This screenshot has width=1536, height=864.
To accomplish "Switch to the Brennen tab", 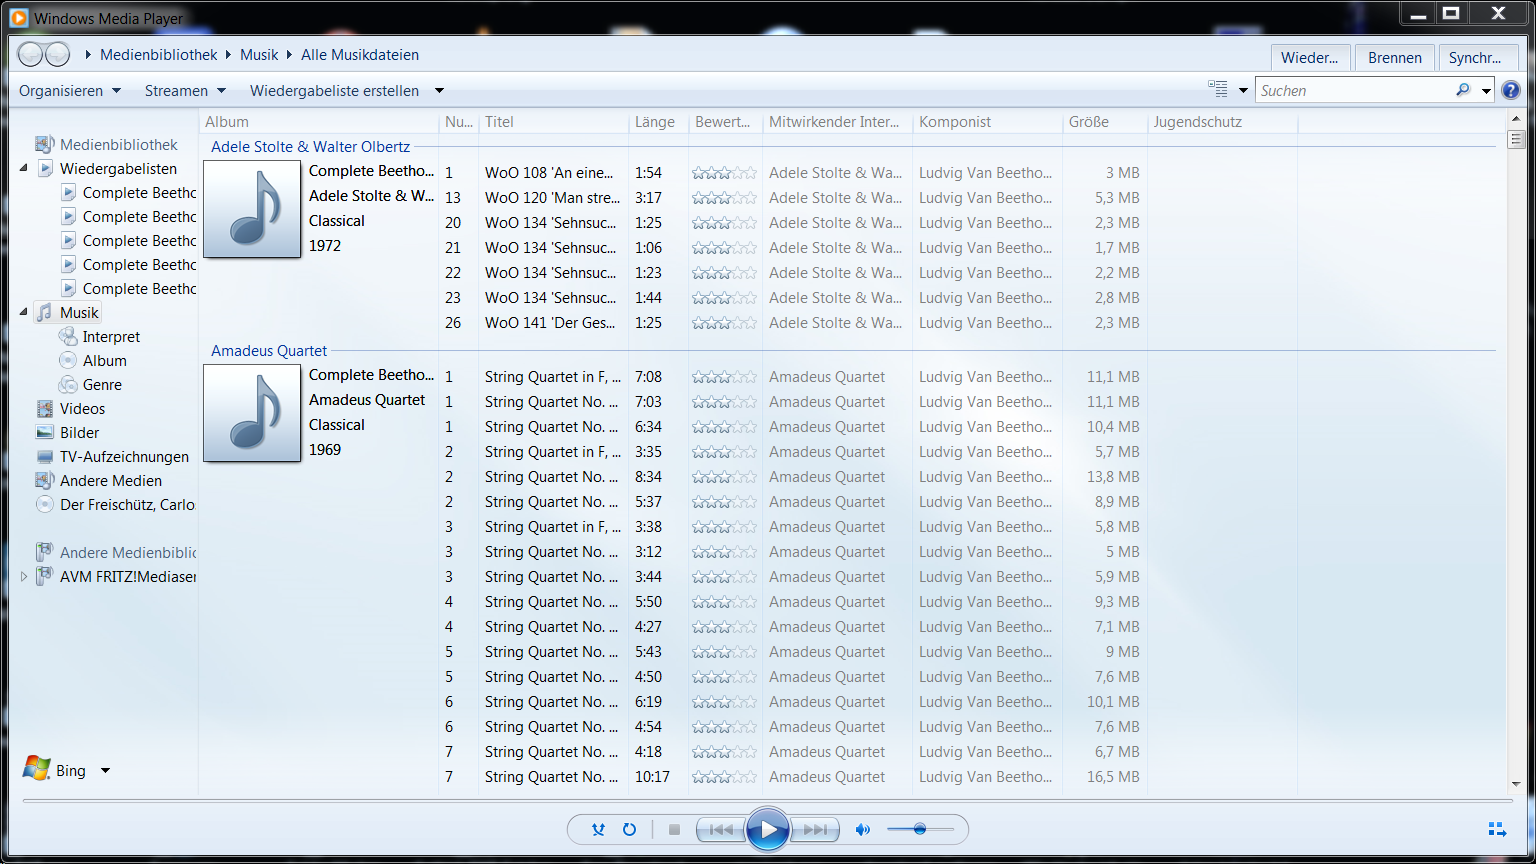I will [1395, 58].
